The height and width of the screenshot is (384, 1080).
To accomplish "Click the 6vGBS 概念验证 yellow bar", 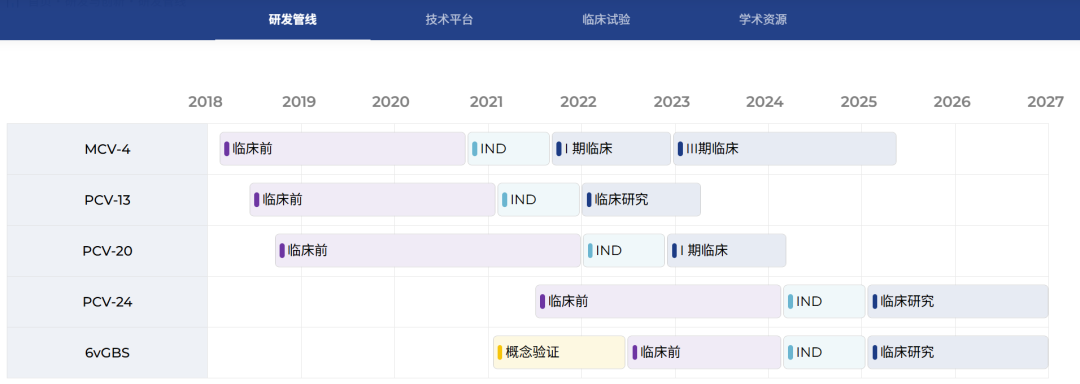I will tap(559, 352).
